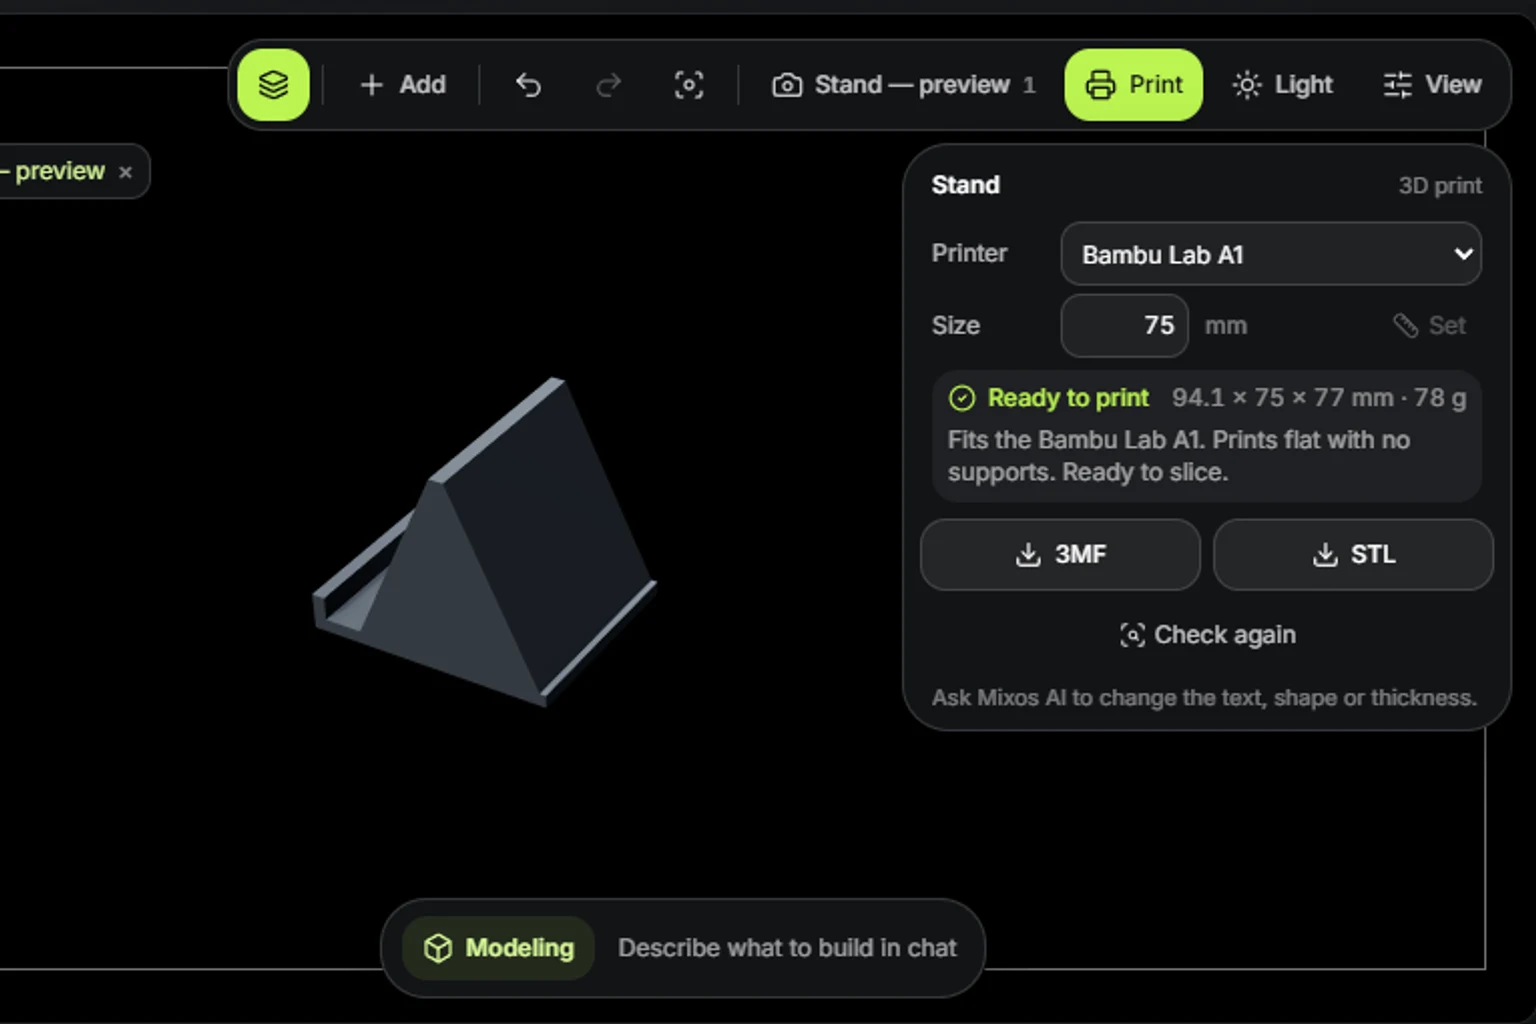This screenshot has width=1536, height=1024.
Task: Download the STL file
Action: pos(1353,554)
